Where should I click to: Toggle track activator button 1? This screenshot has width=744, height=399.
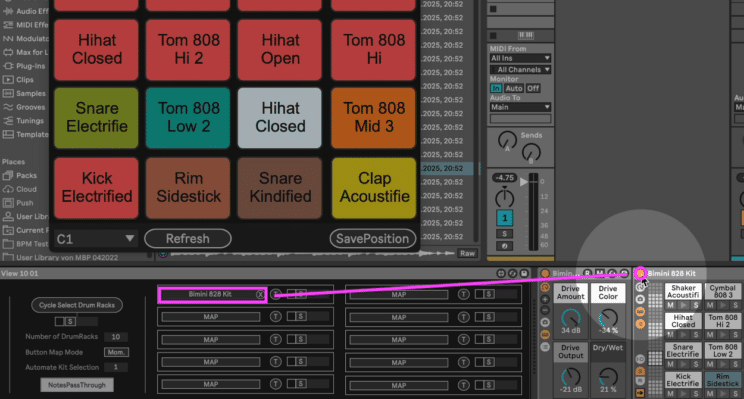point(504,218)
